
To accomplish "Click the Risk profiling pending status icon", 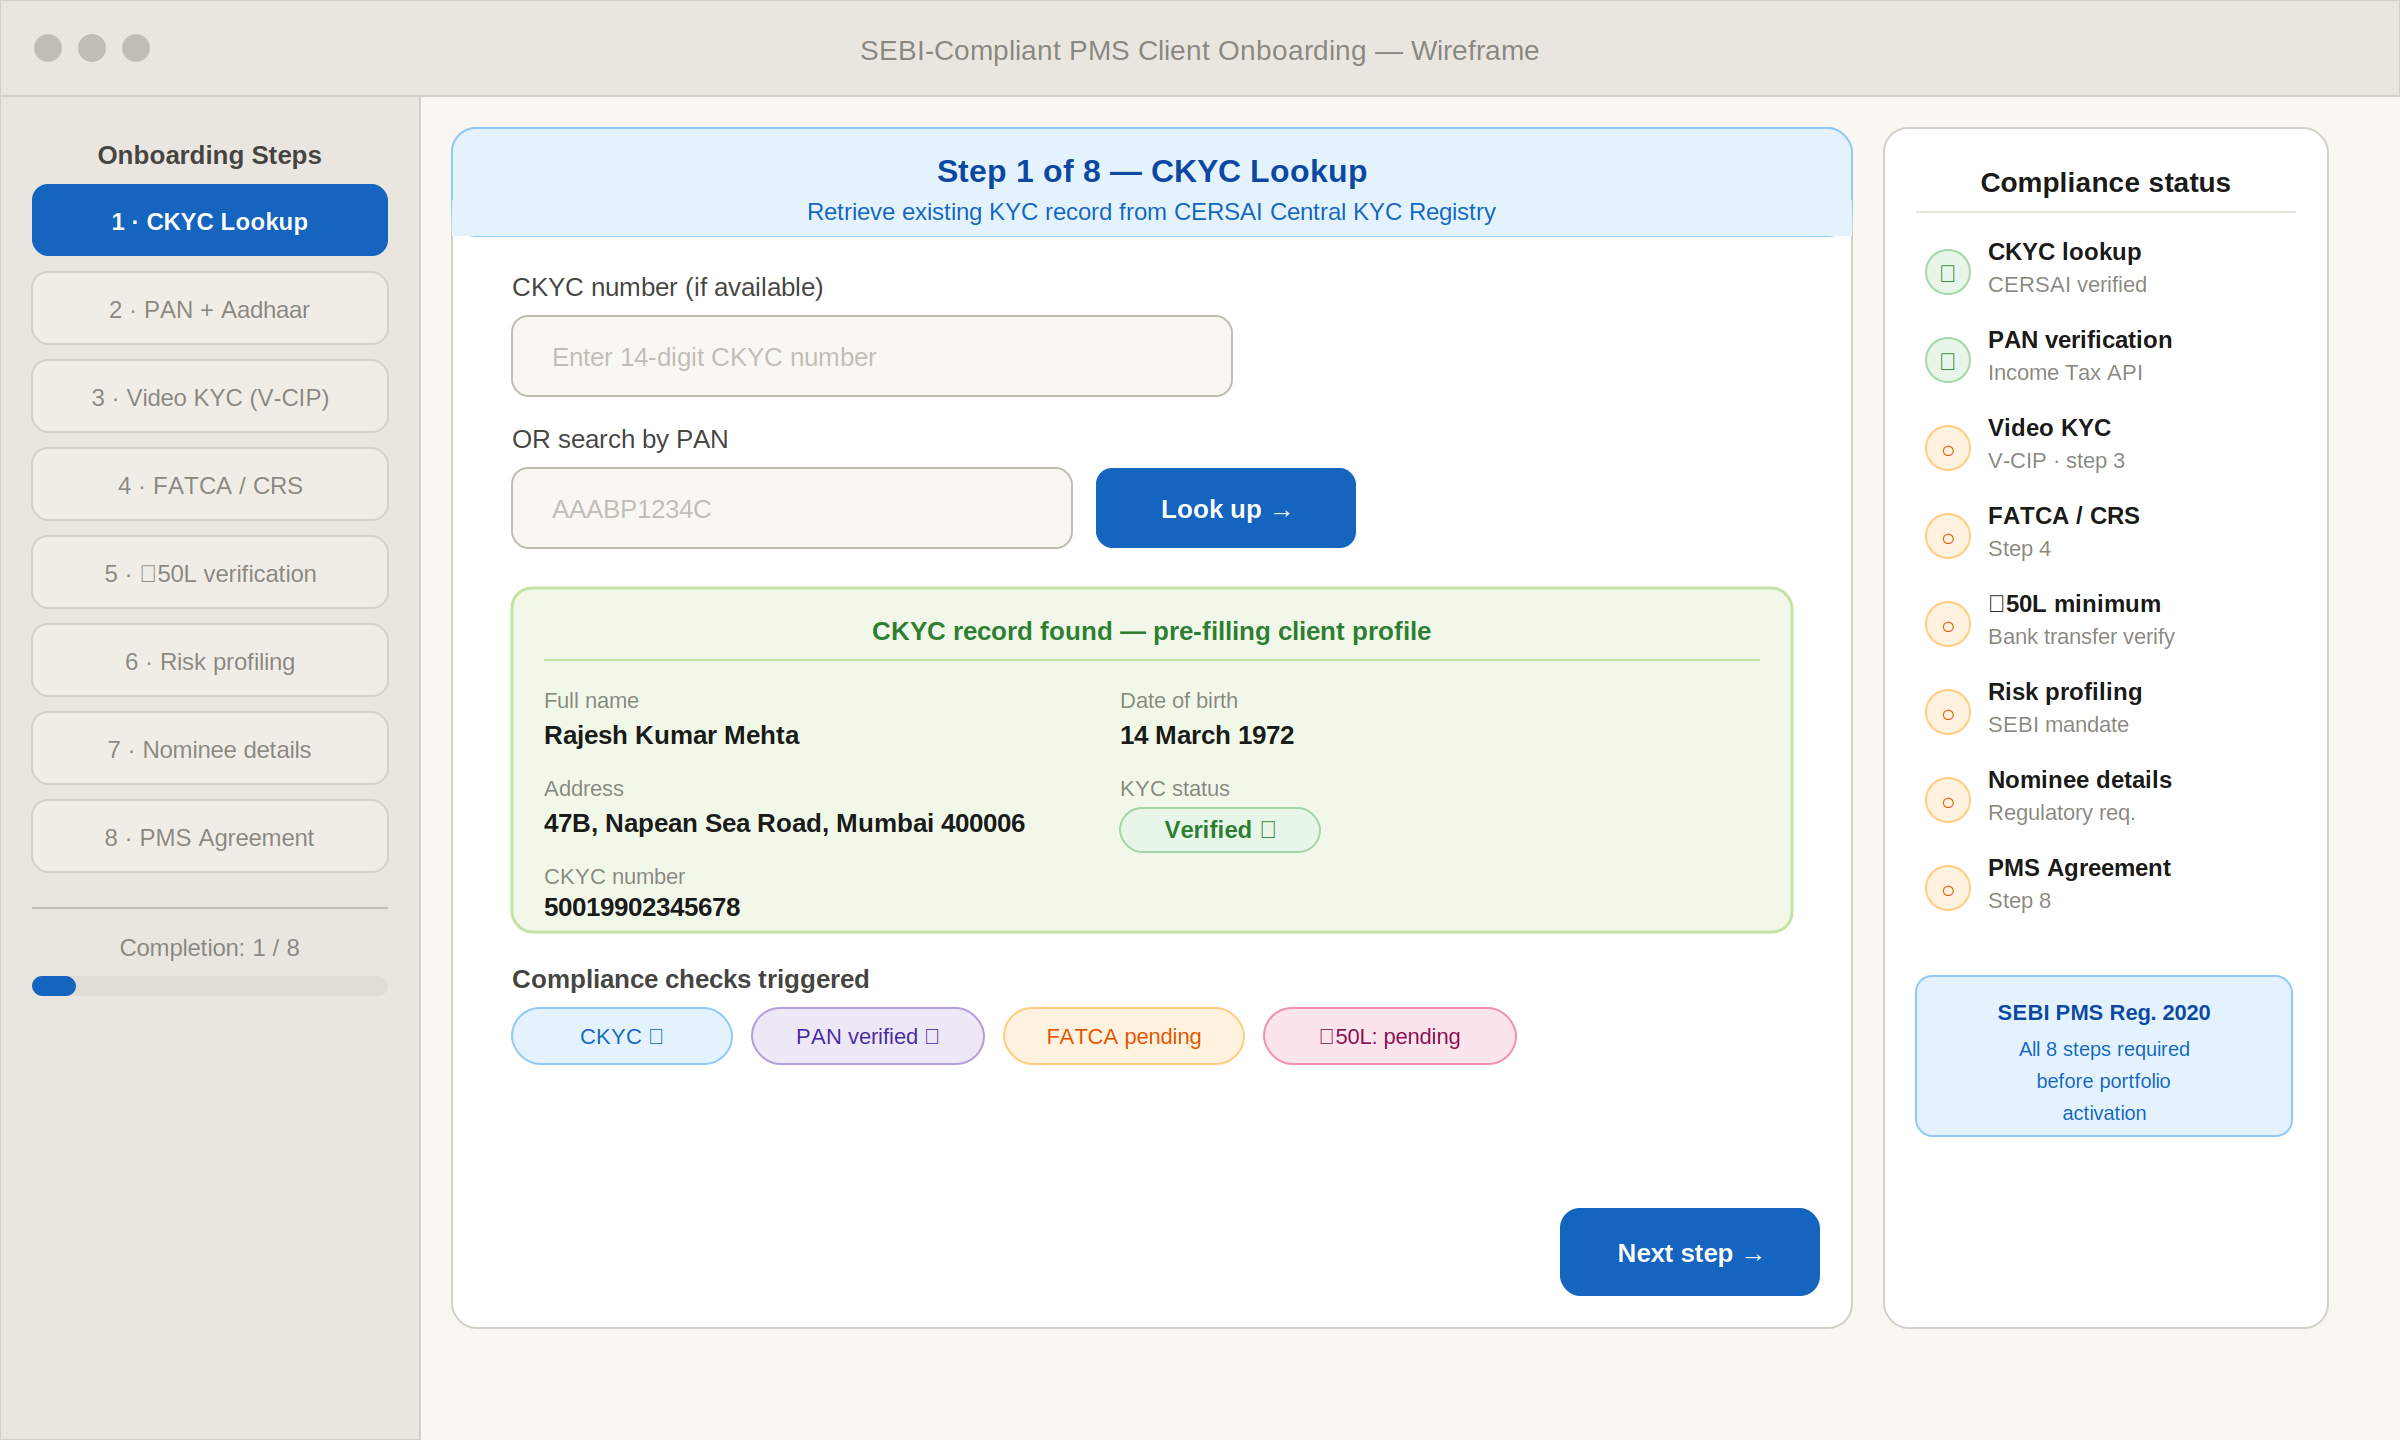I will point(1947,712).
